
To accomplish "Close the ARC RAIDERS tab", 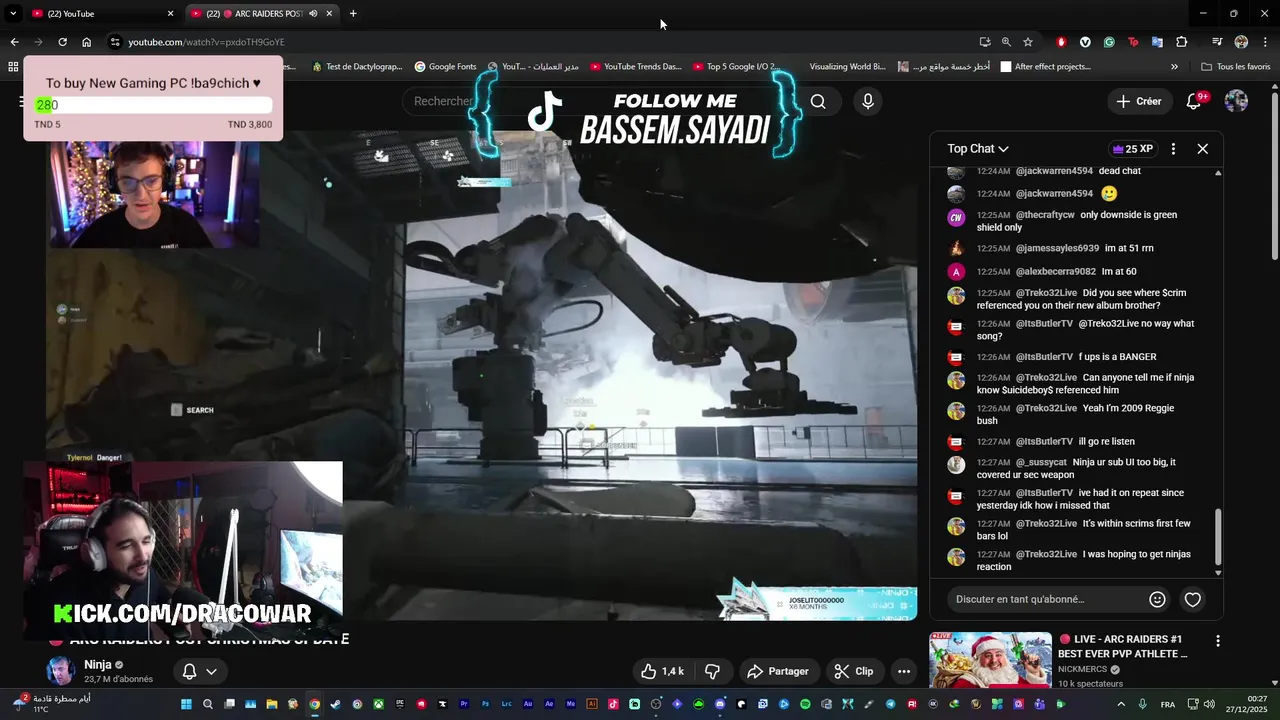I will (x=329, y=14).
